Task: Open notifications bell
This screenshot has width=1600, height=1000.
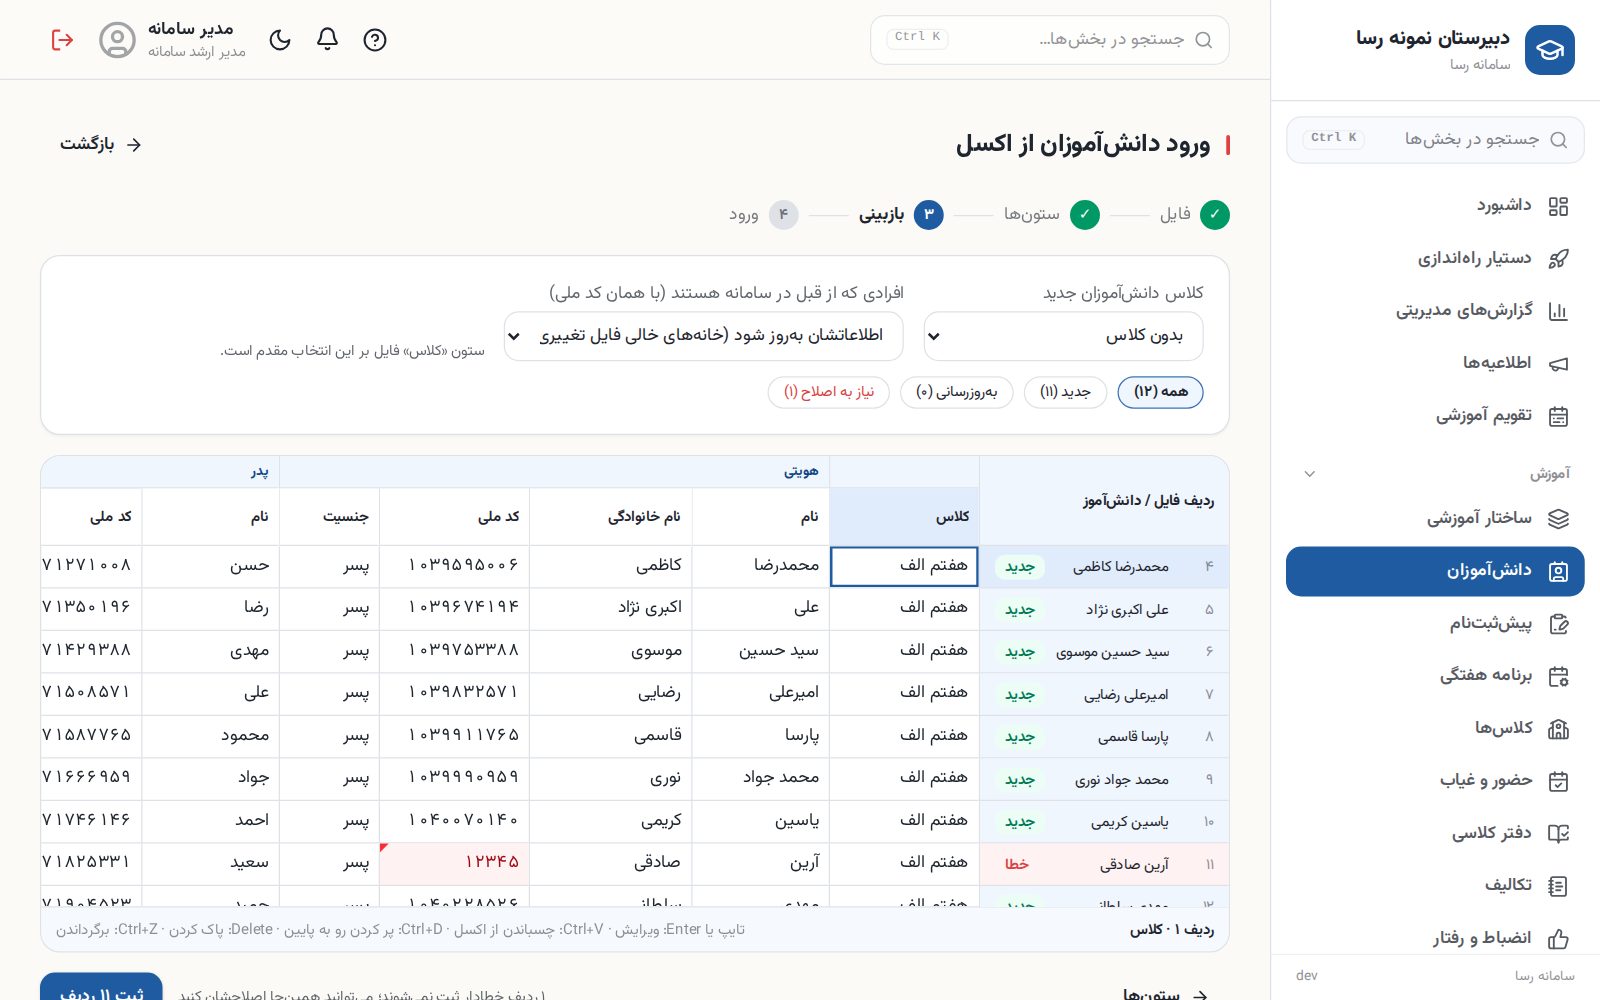Action: point(327,40)
